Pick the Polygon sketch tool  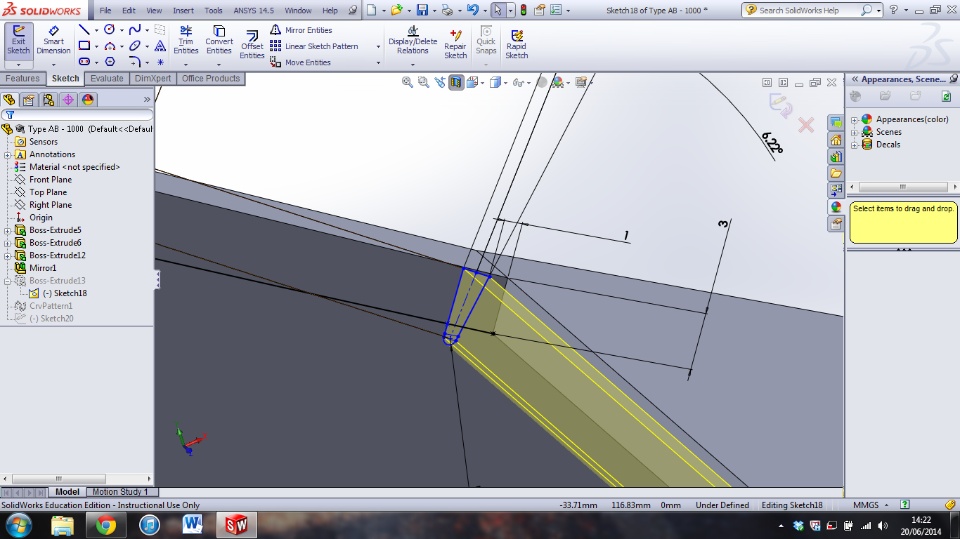tap(110, 62)
